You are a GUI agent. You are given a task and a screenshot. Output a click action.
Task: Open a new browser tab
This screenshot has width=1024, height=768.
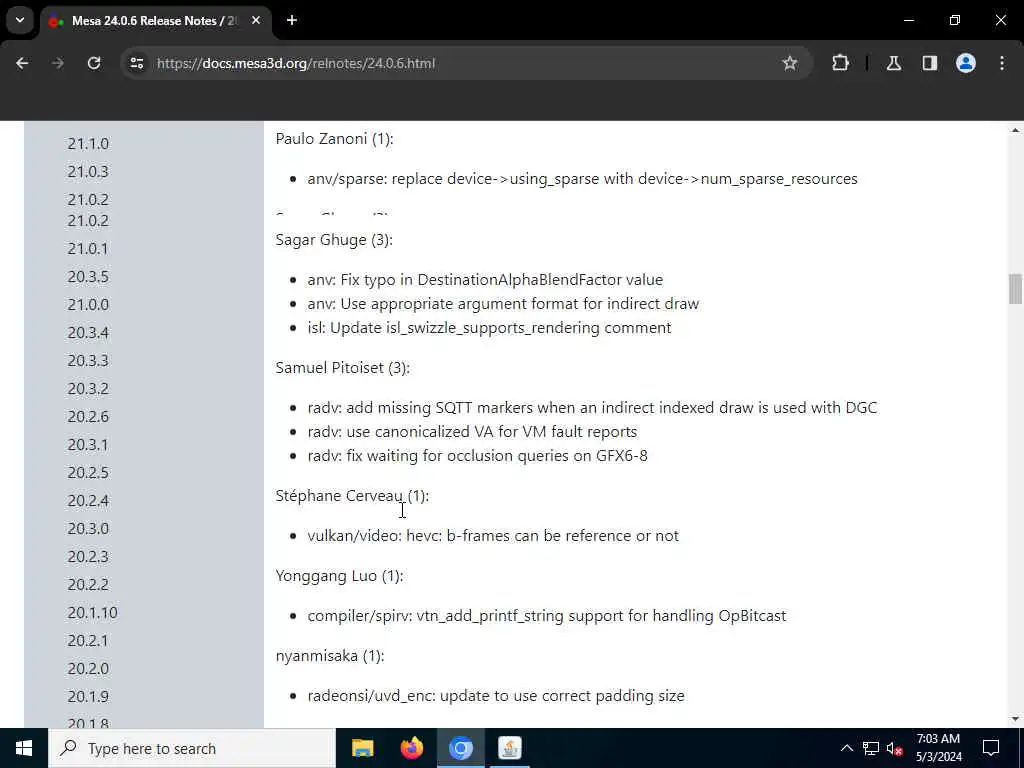click(x=292, y=20)
